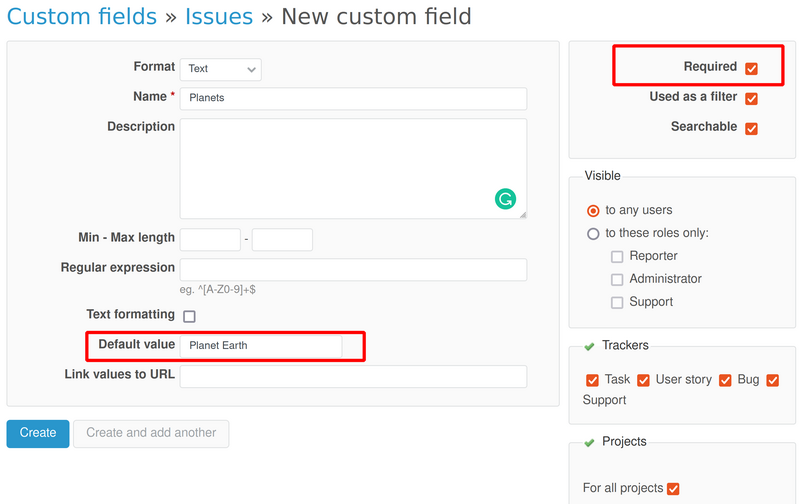Image resolution: width=800 pixels, height=504 pixels.
Task: Disable the Searchable checkbox
Action: pos(751,128)
